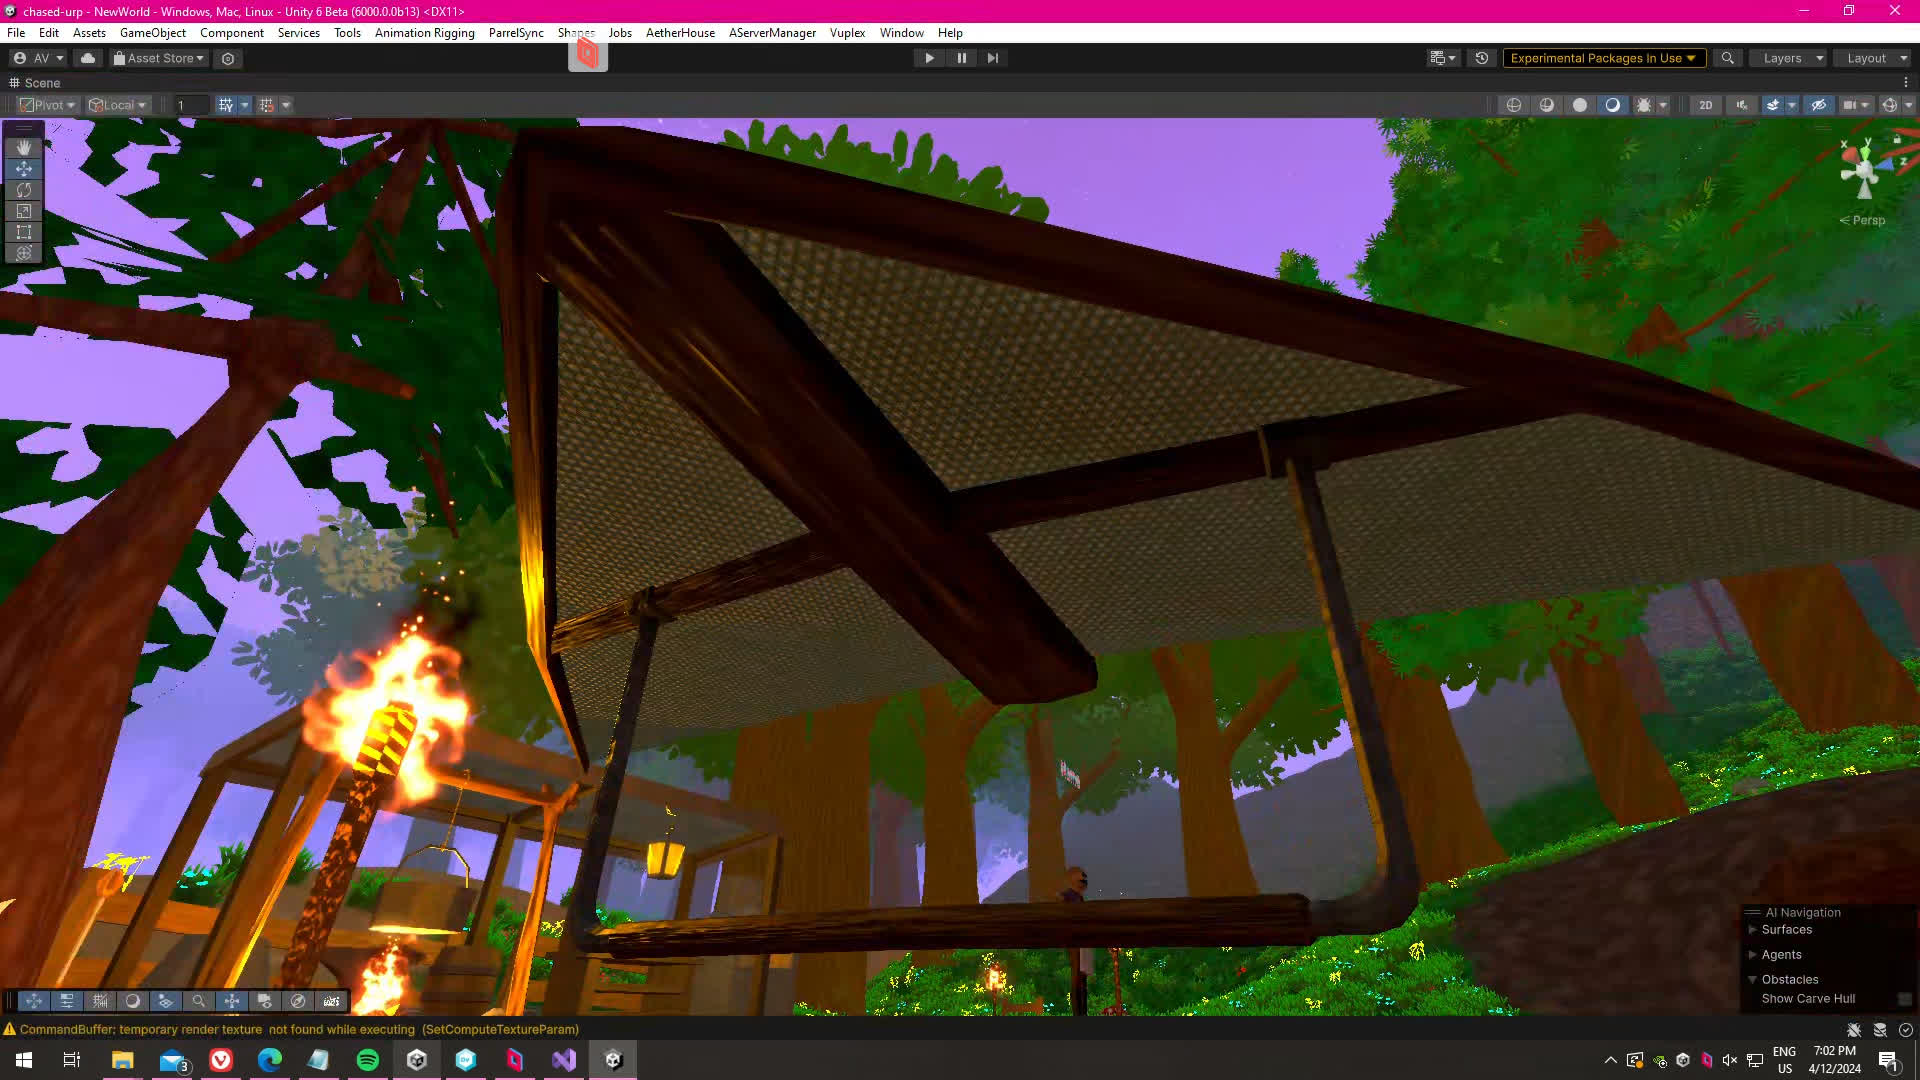Open the Animation Rigging menu
Image resolution: width=1920 pixels, height=1080 pixels.
click(424, 33)
